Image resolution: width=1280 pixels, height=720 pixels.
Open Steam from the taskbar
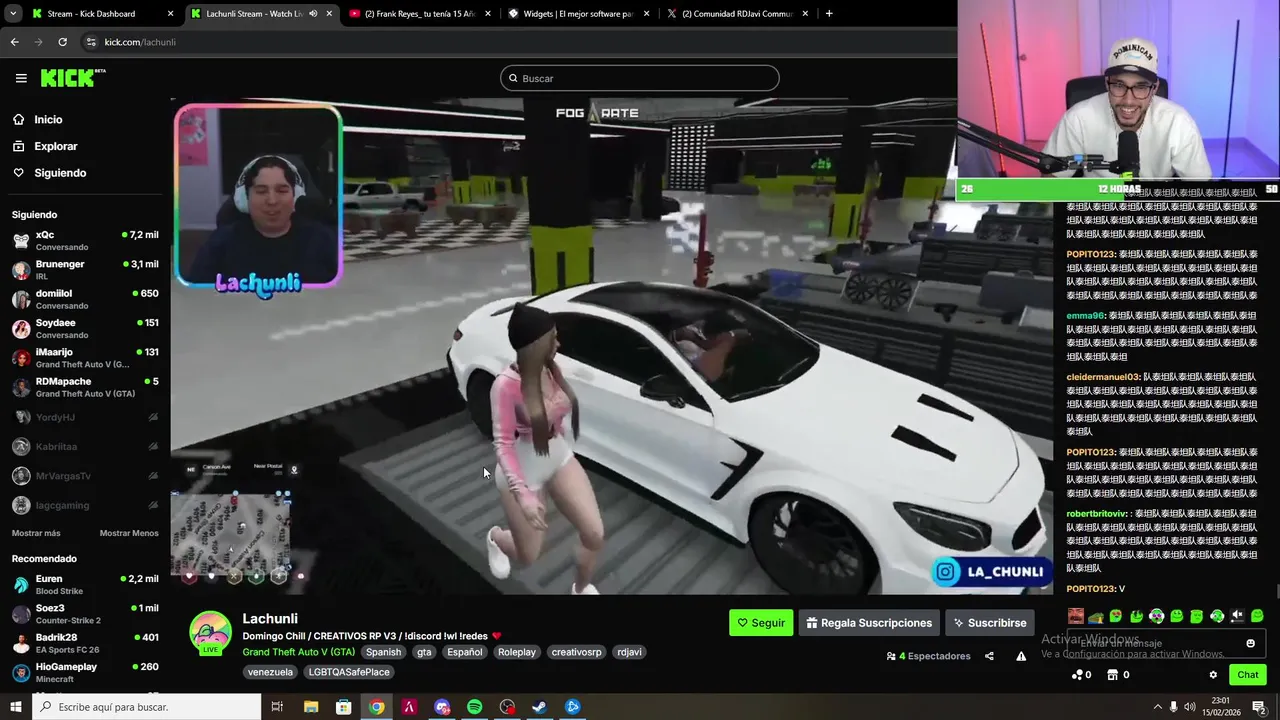539,707
